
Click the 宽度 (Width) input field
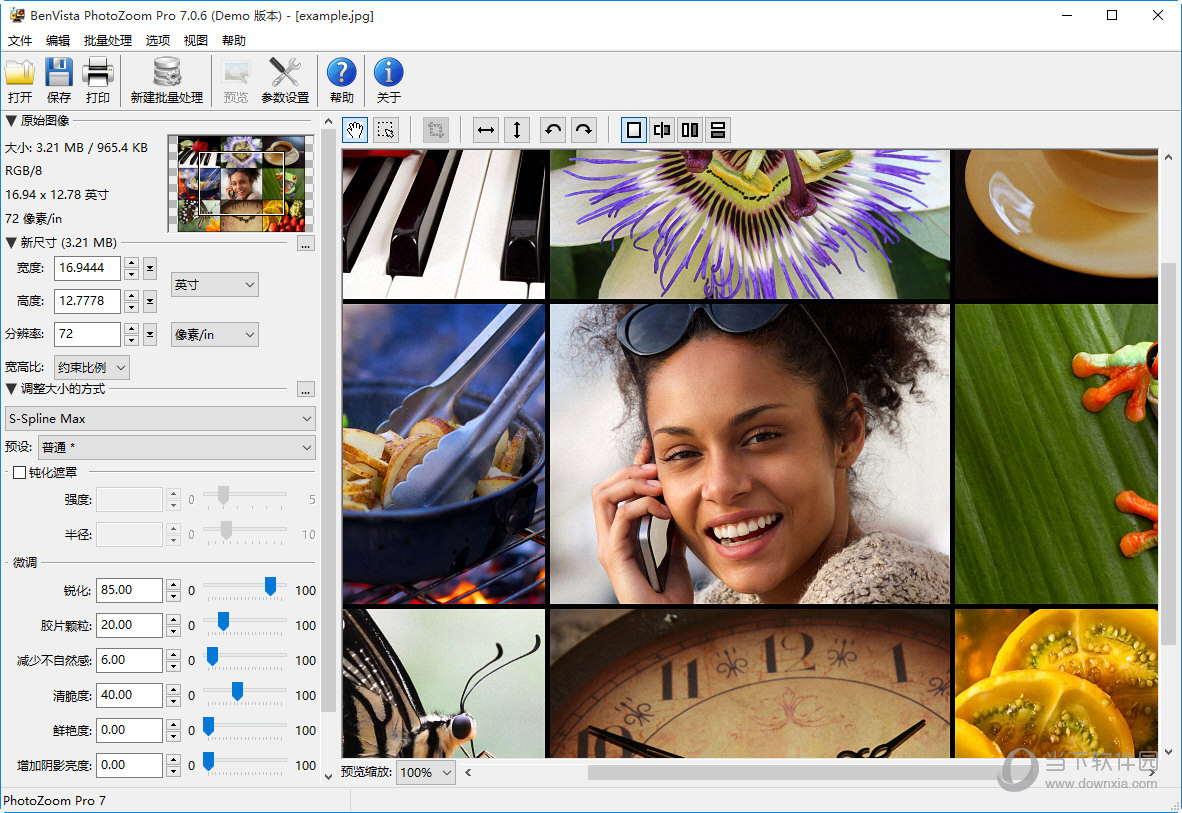(x=88, y=268)
